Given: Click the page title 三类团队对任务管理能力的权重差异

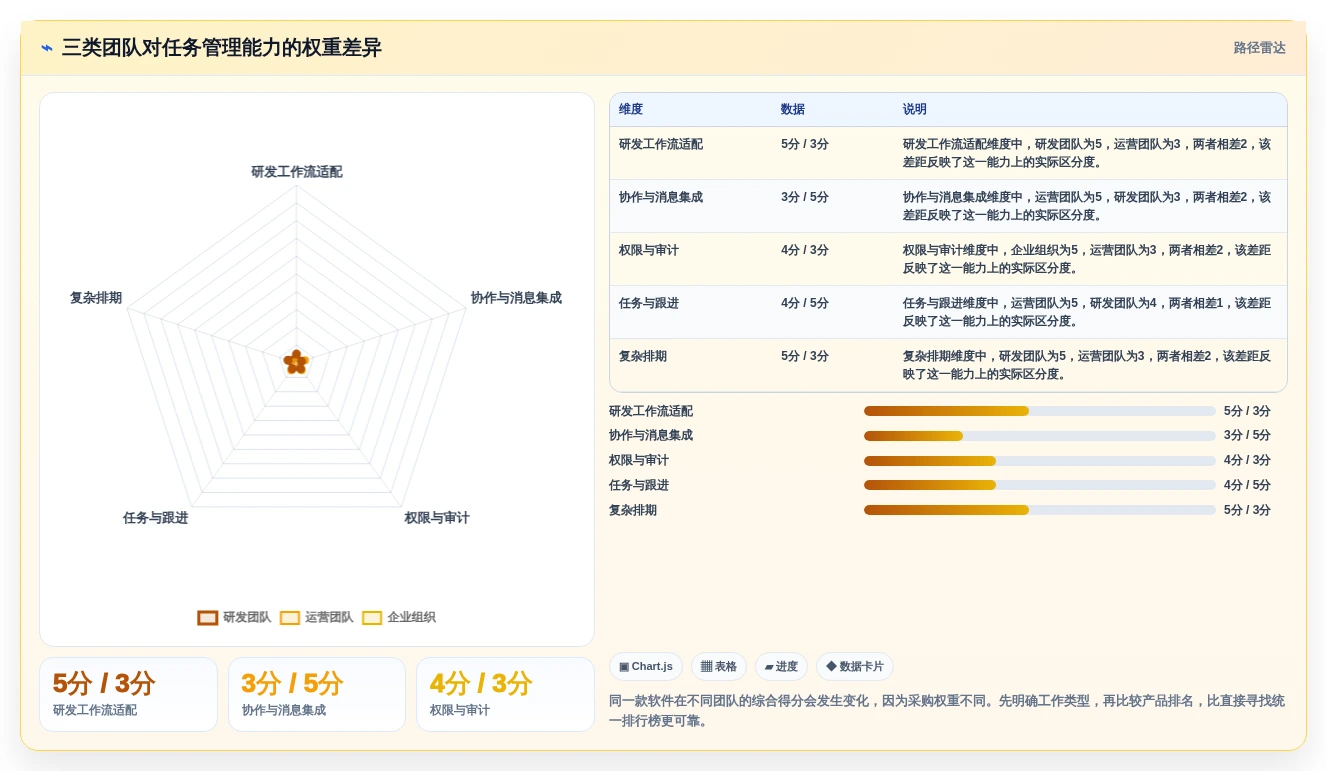Looking at the screenshot, I should tap(222, 48).
